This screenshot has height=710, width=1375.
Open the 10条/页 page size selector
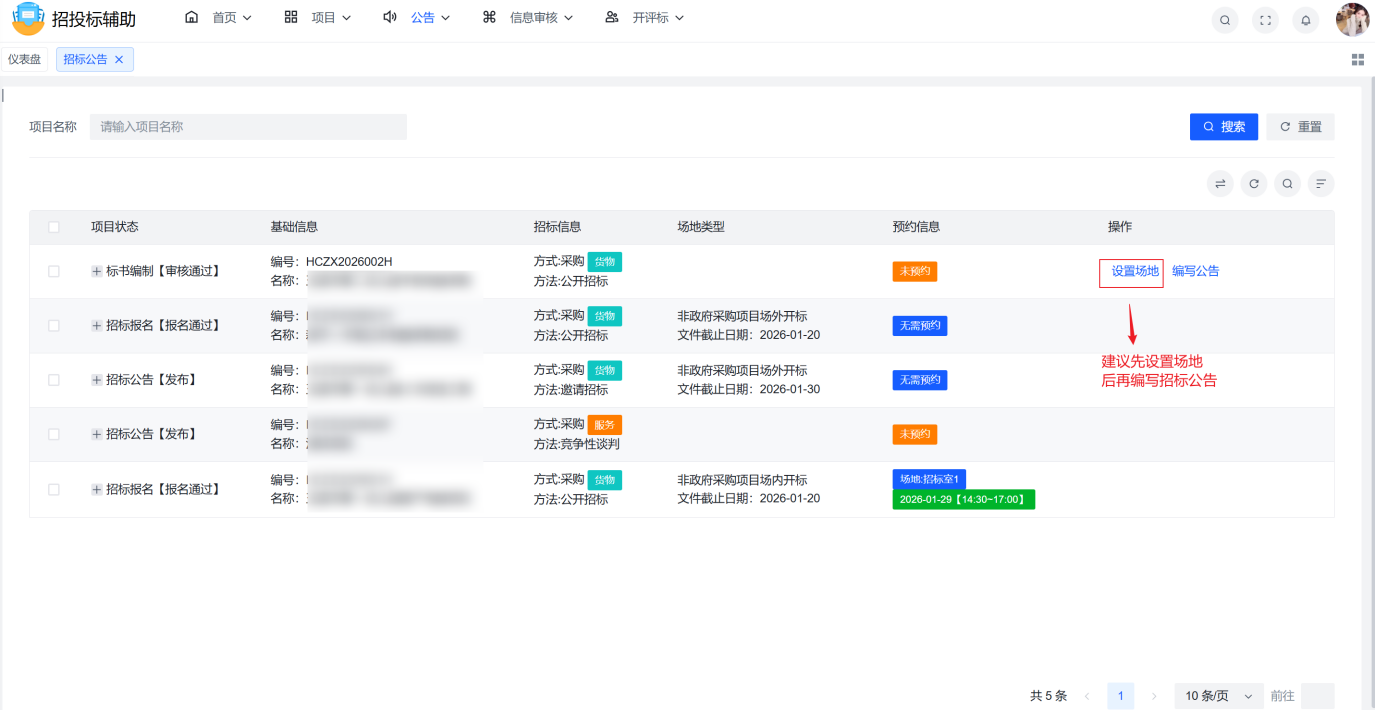[x=1218, y=695]
